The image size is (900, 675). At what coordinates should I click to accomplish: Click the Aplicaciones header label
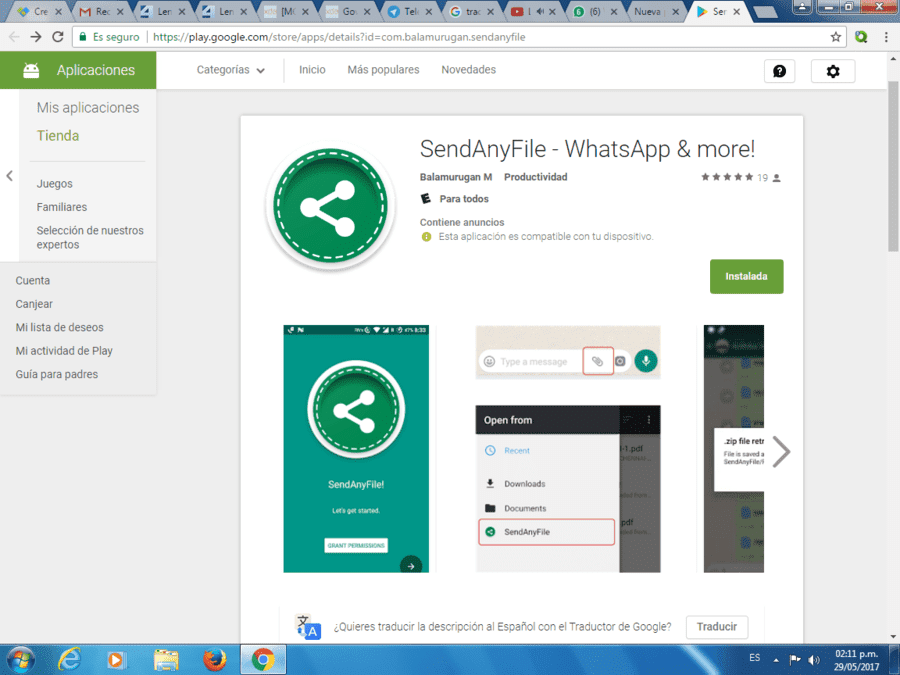pyautogui.click(x=96, y=70)
